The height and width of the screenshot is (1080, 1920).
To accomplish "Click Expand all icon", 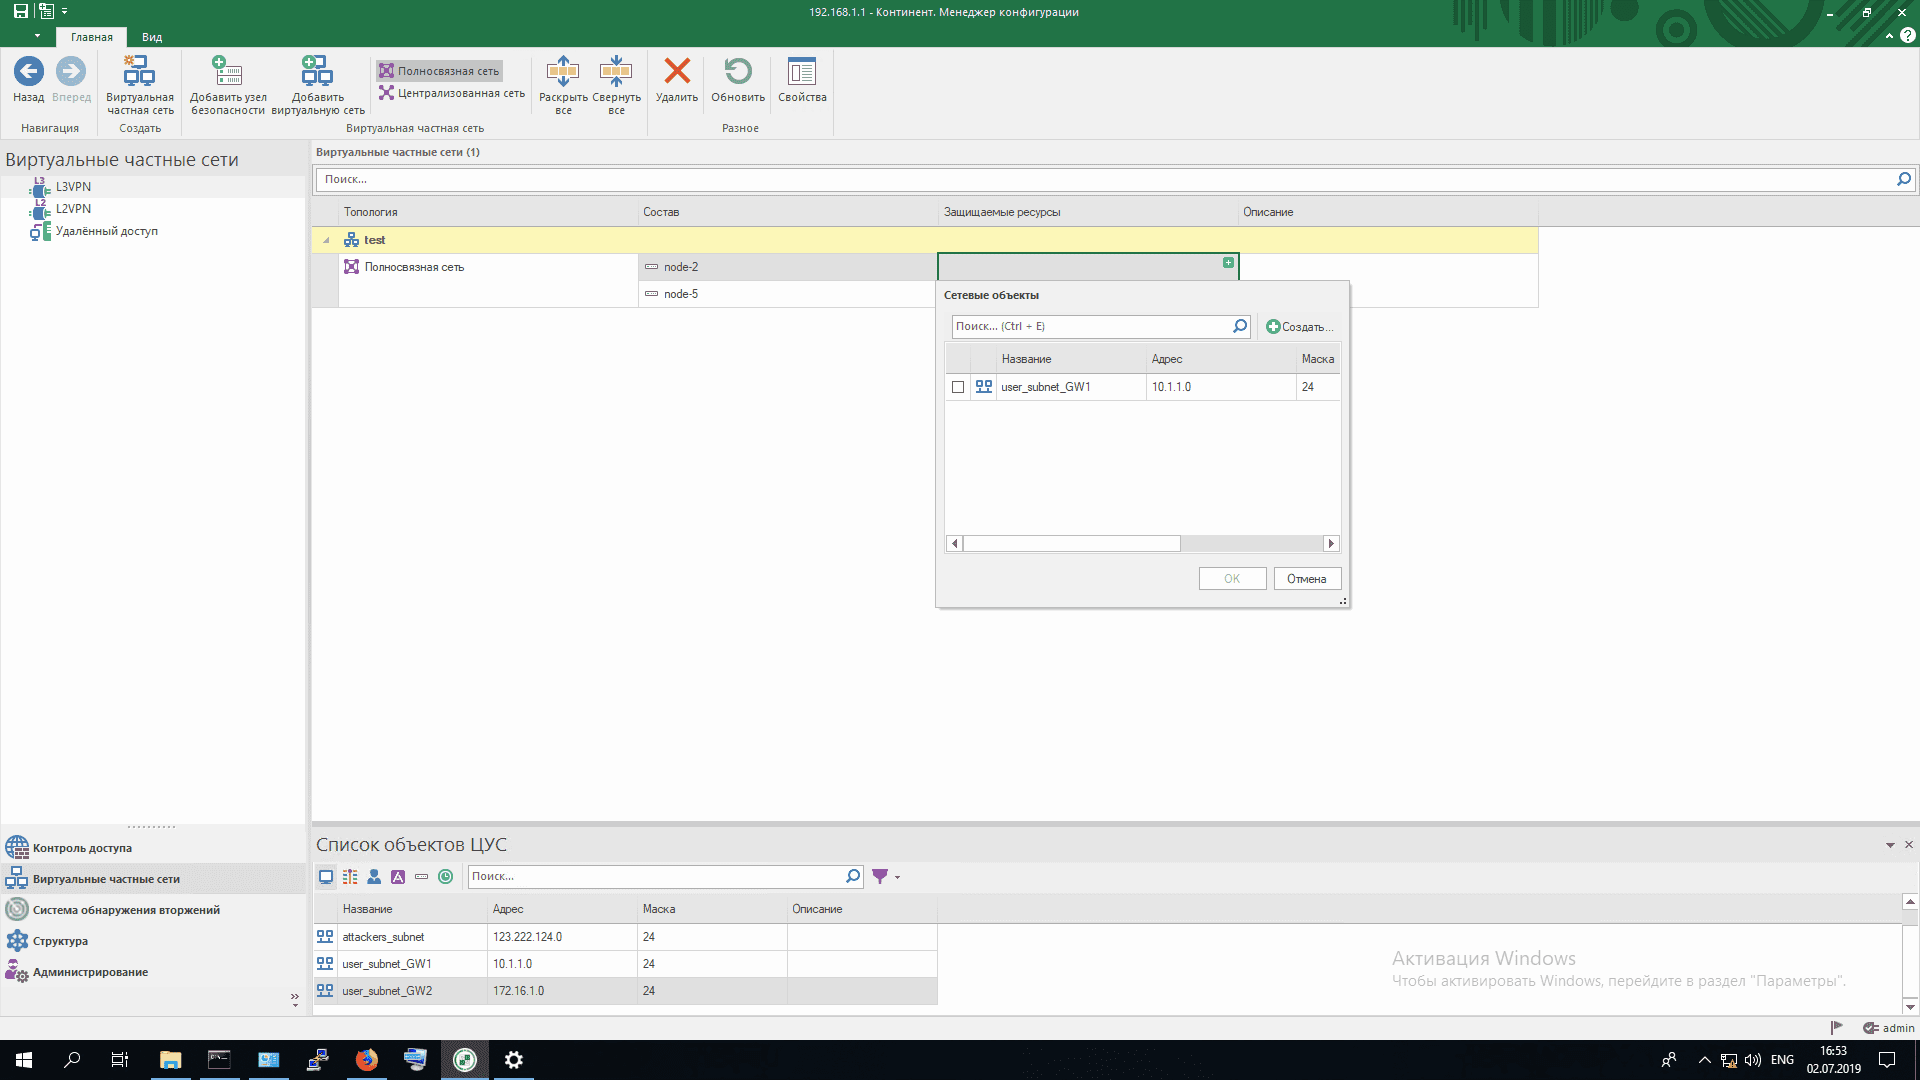I will [563, 72].
